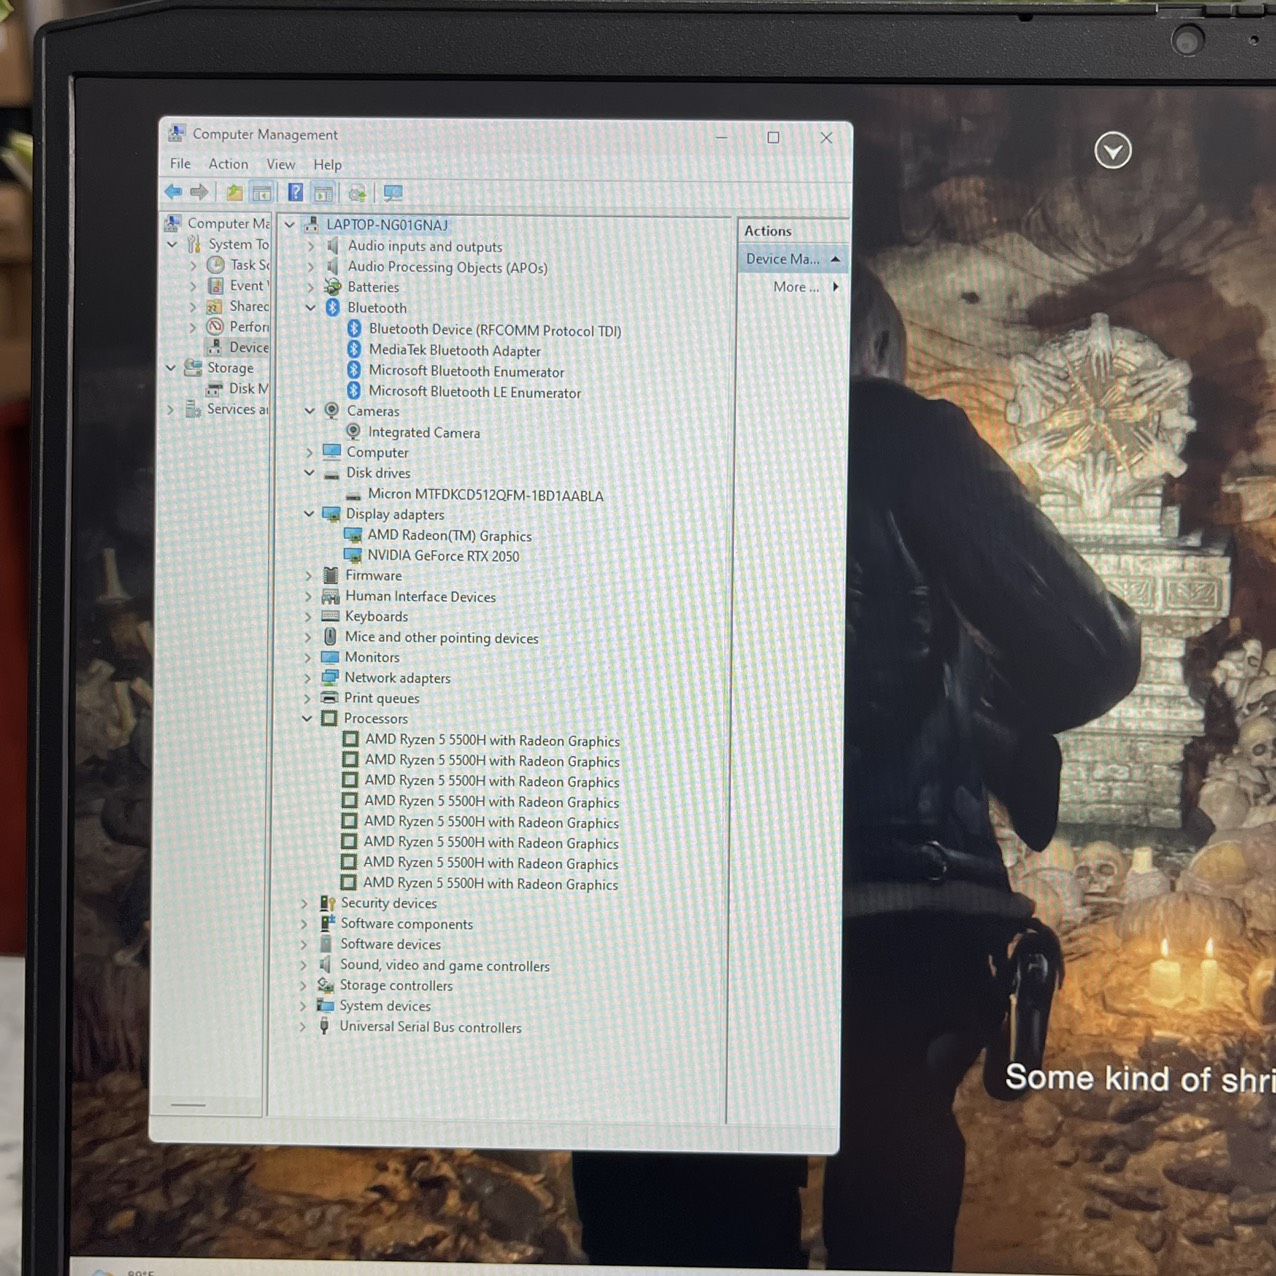Expand the Software components category
1276x1276 pixels.
click(305, 924)
